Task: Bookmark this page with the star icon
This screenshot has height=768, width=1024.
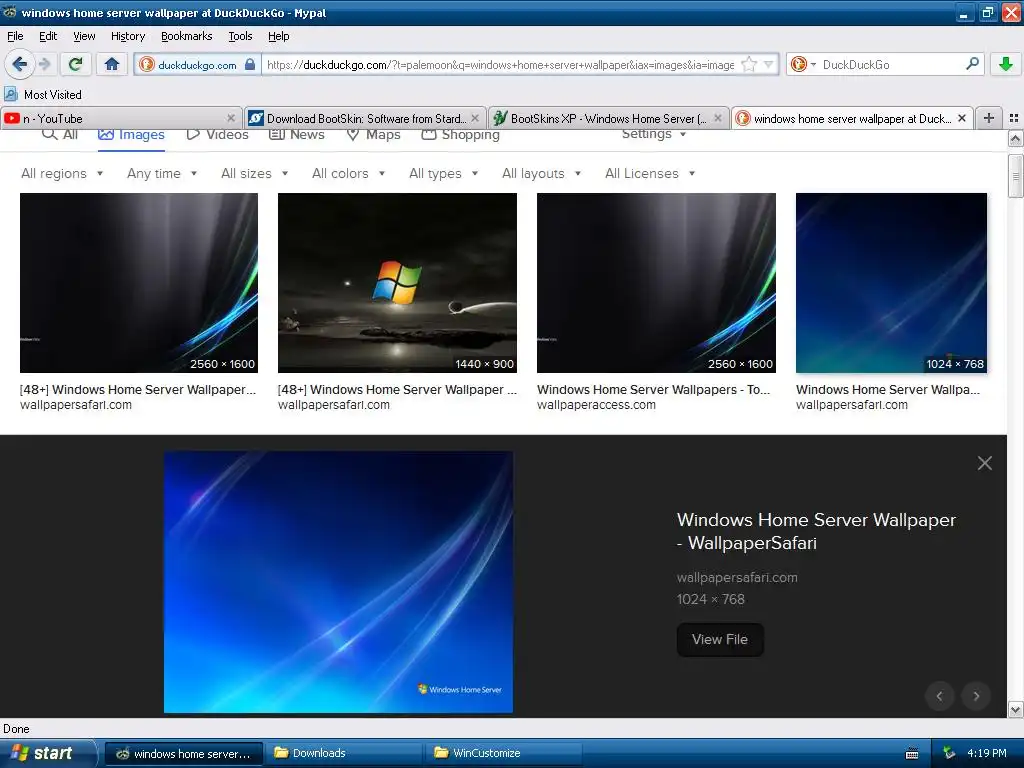Action: pos(749,65)
